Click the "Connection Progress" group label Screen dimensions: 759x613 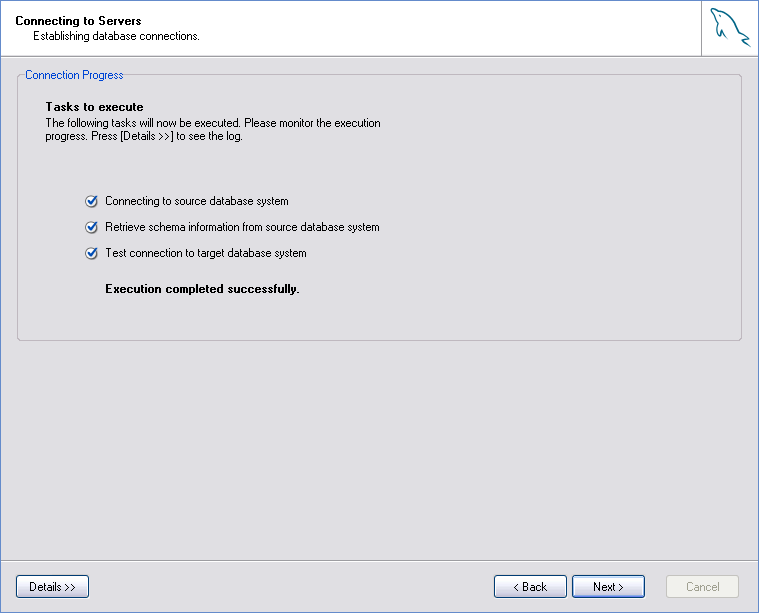coord(74,75)
